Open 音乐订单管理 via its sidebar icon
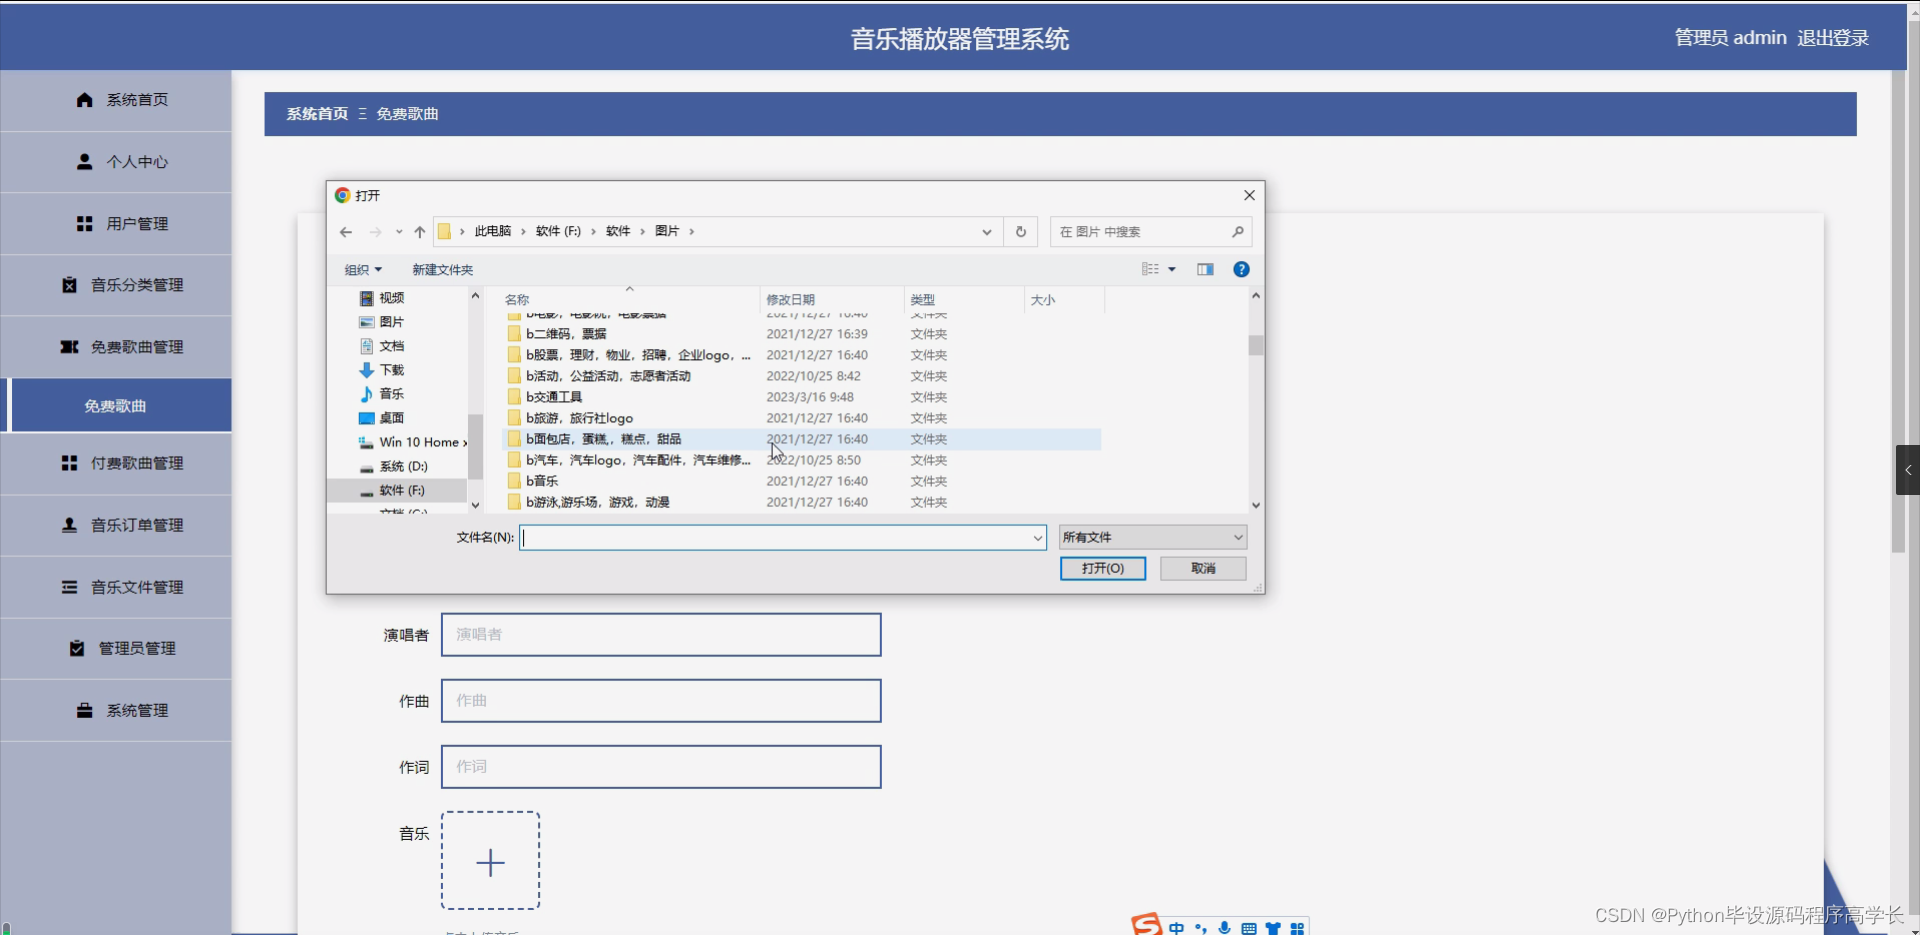 click(69, 524)
